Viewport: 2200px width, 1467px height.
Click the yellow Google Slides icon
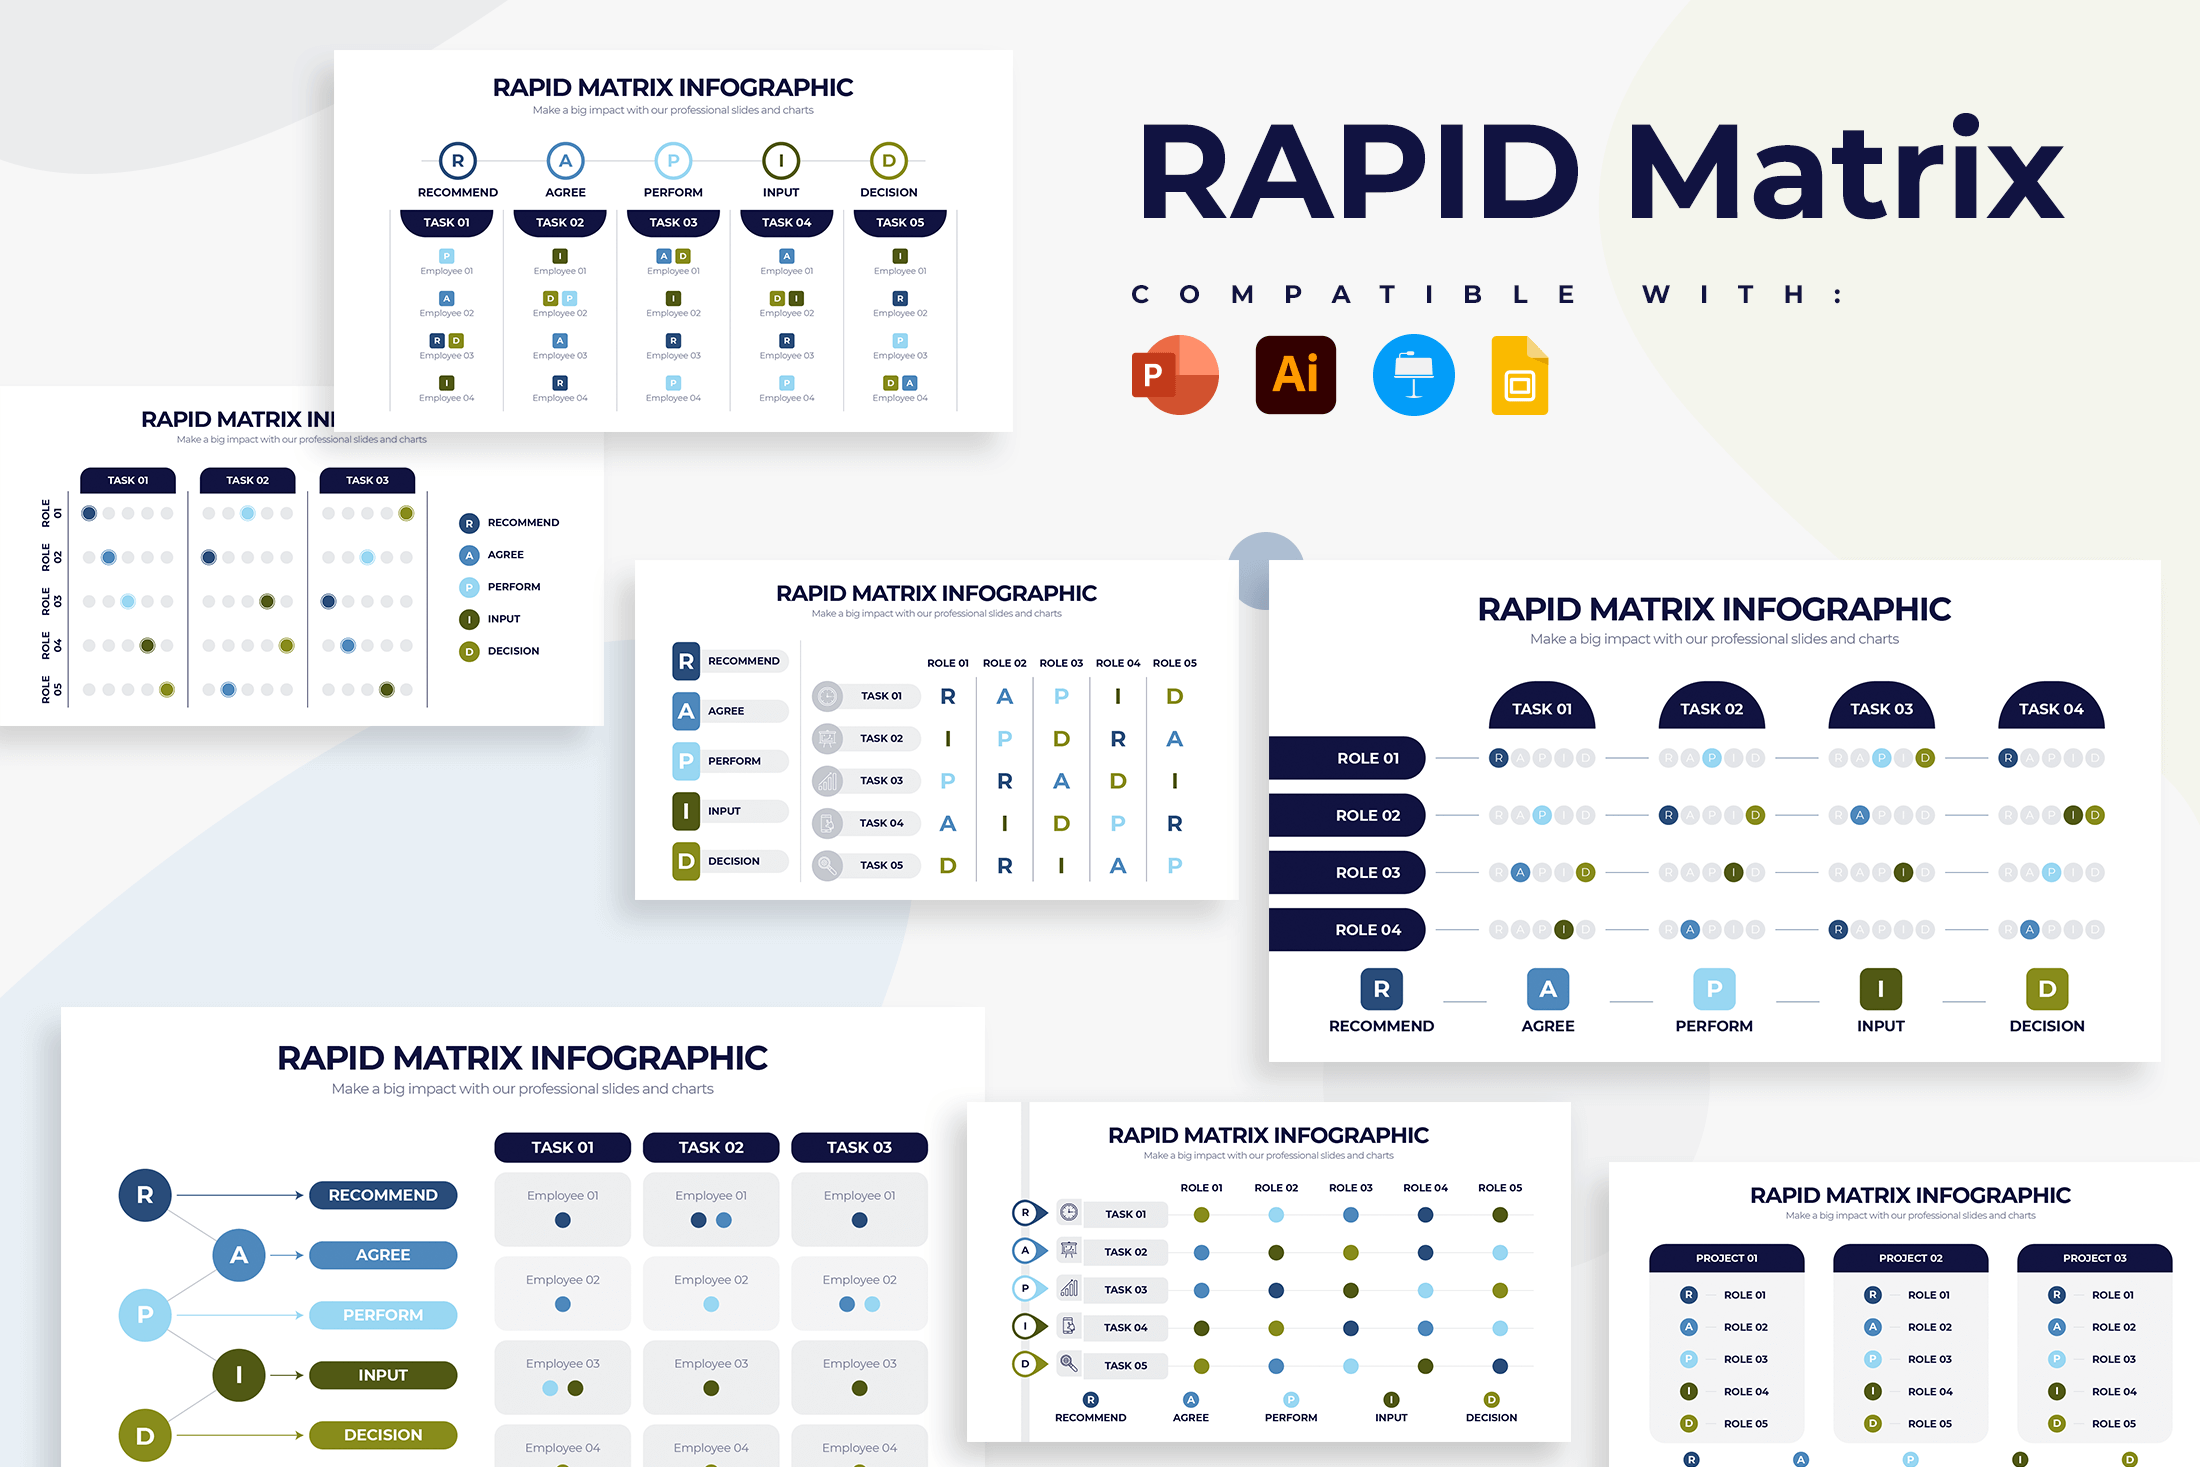click(x=1519, y=376)
